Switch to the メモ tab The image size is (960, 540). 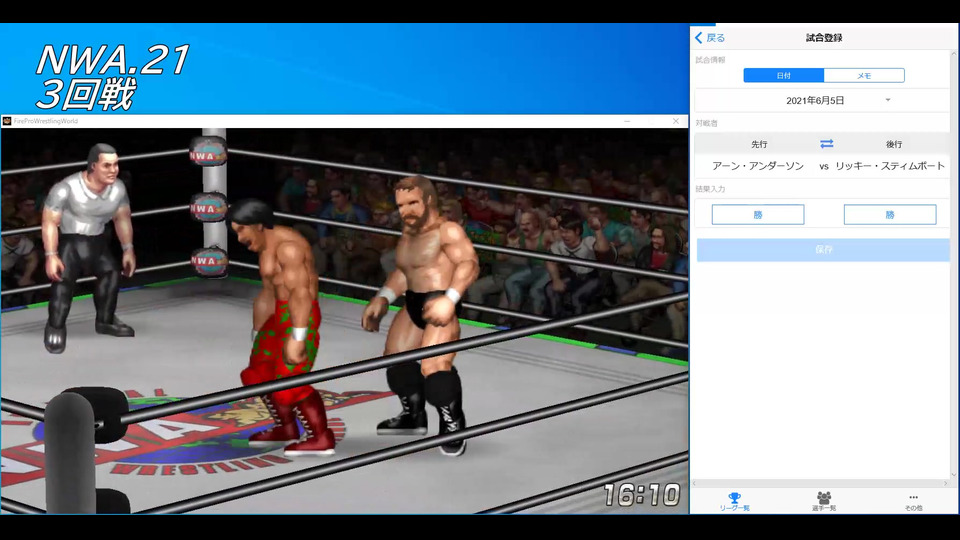(864, 75)
